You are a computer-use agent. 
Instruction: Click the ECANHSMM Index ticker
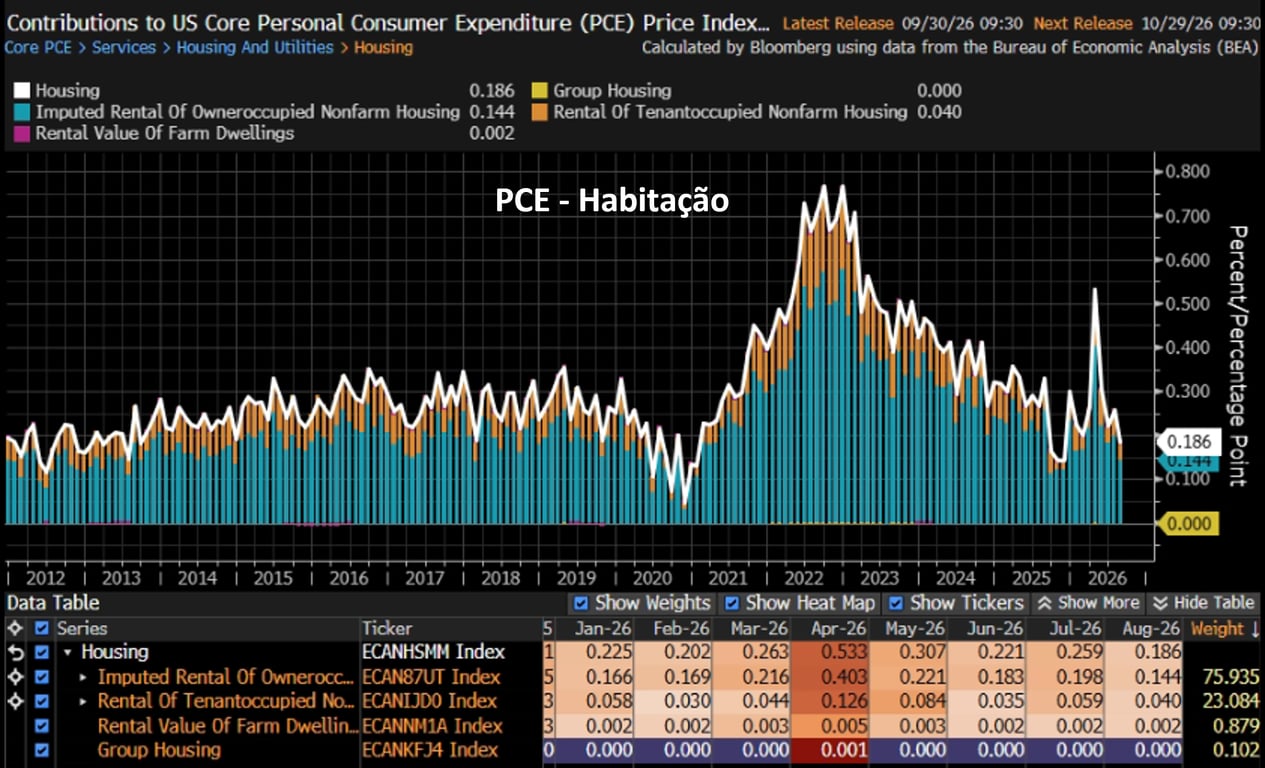[x=433, y=653]
